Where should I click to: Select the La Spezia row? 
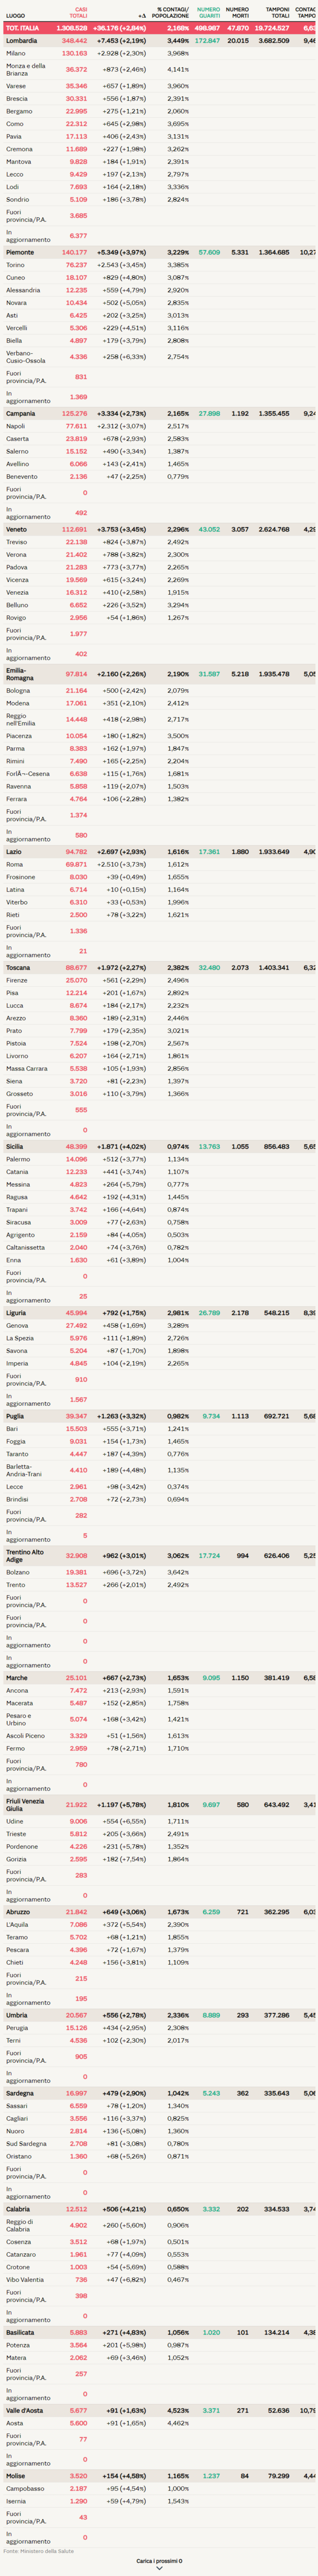(x=159, y=1338)
